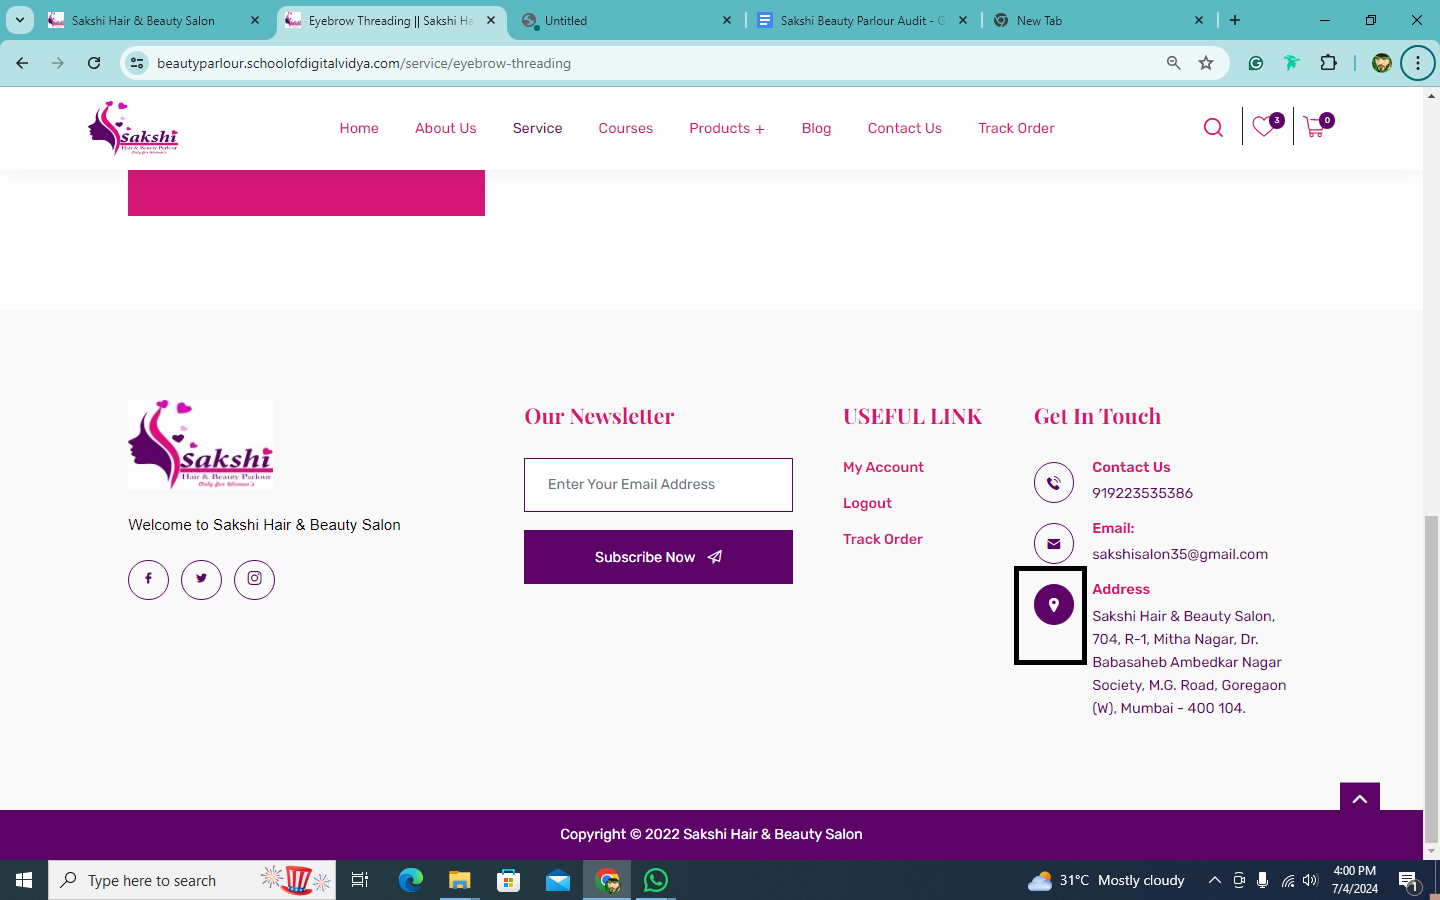Open WhatsApp from the taskbar
Image resolution: width=1440 pixels, height=900 pixels.
[x=656, y=880]
